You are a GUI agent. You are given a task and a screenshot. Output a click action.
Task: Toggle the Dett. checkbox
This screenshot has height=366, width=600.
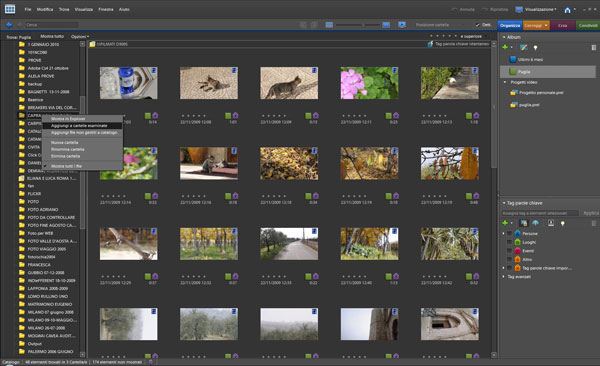point(477,25)
